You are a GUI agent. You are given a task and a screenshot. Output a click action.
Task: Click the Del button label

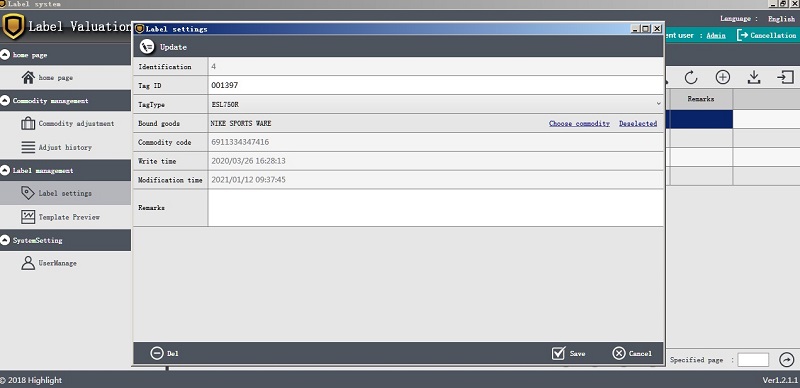[172, 353]
